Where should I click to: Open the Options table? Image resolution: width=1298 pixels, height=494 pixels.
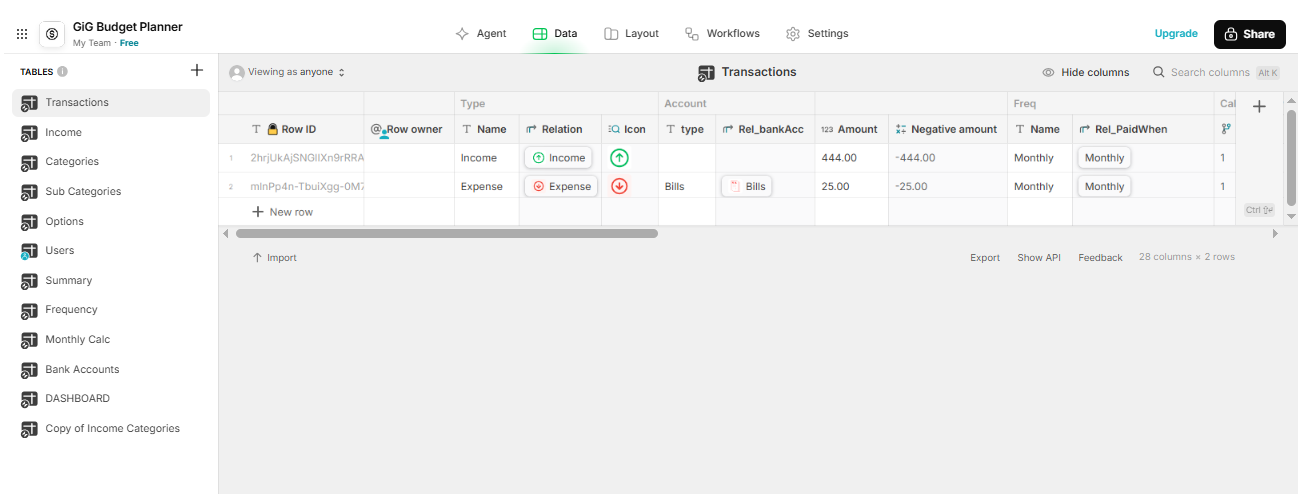coord(111,221)
